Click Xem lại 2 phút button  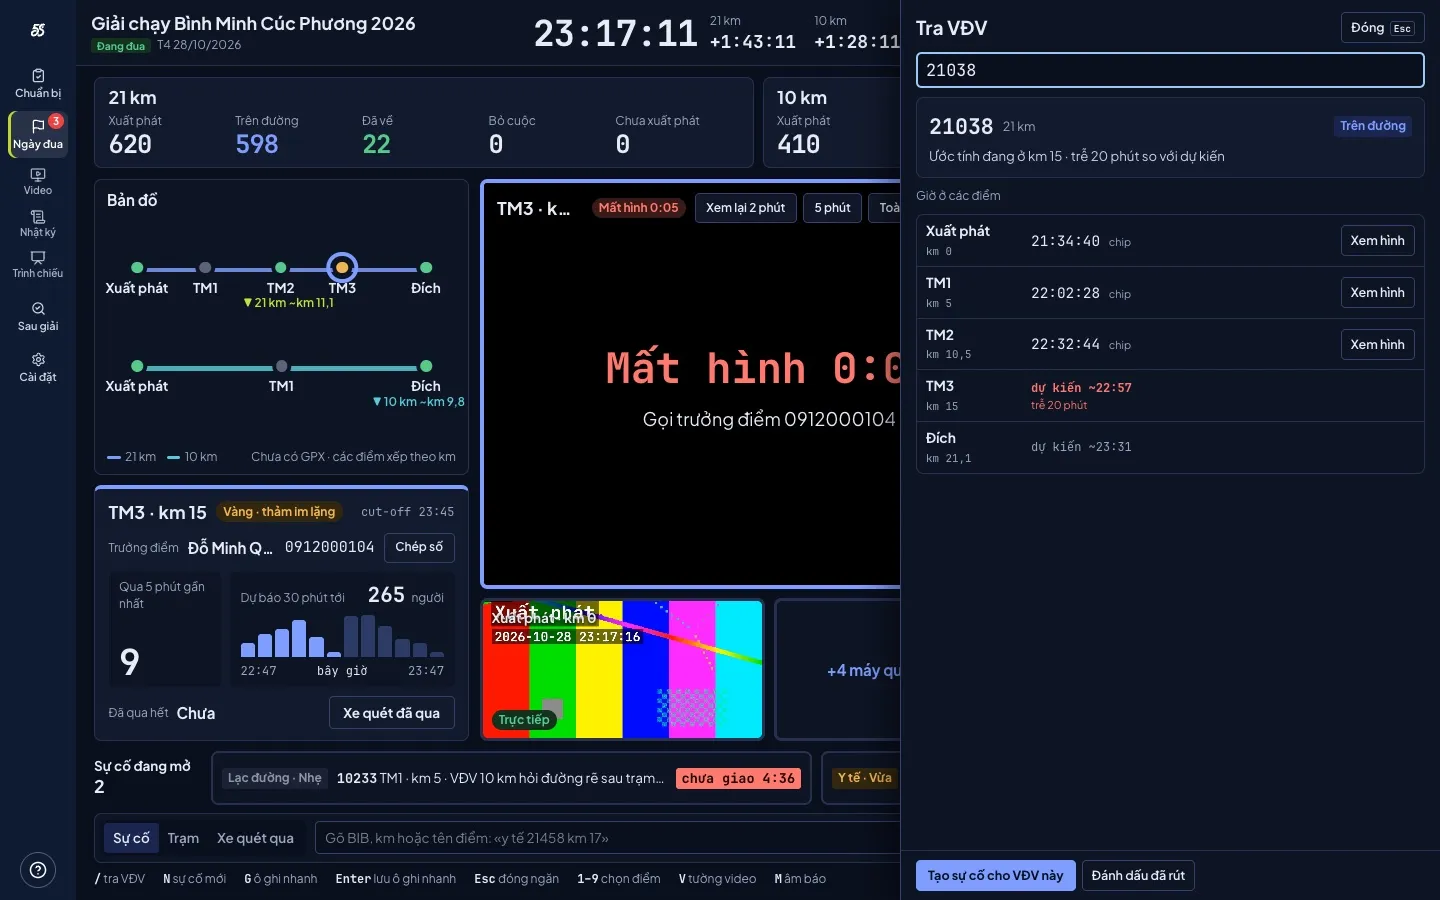tap(745, 208)
